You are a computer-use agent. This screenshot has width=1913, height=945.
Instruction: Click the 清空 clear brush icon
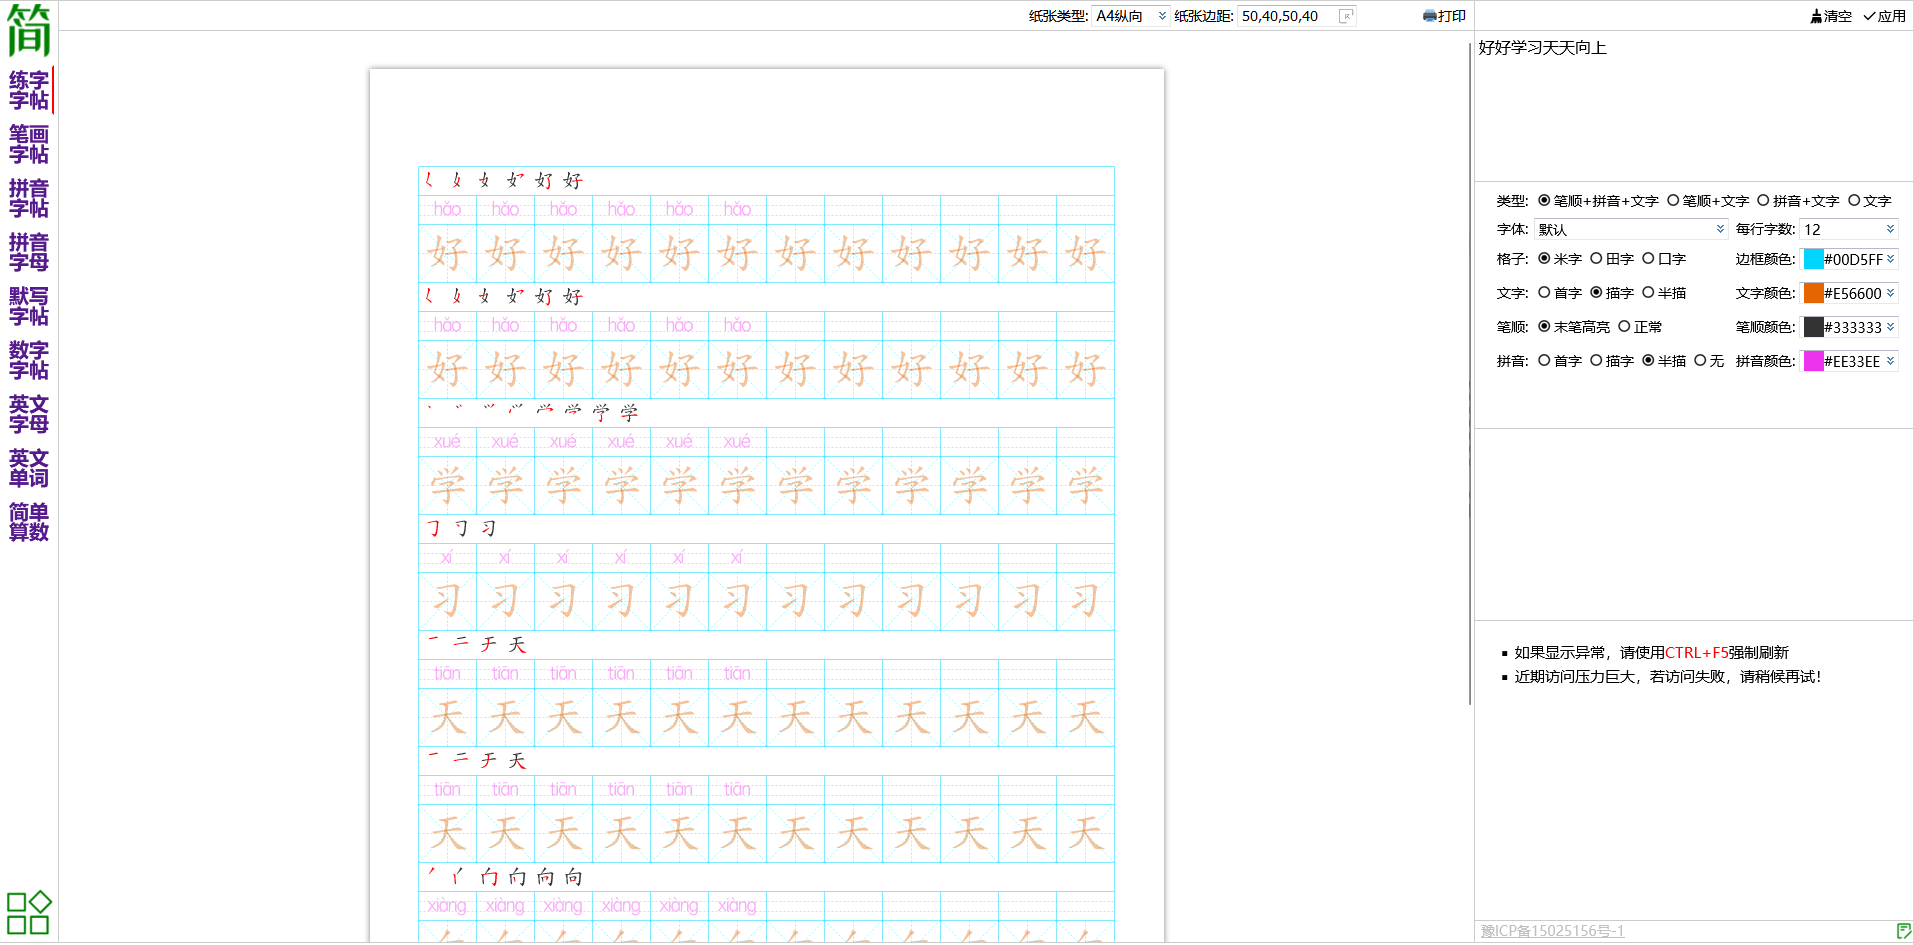pos(1817,16)
